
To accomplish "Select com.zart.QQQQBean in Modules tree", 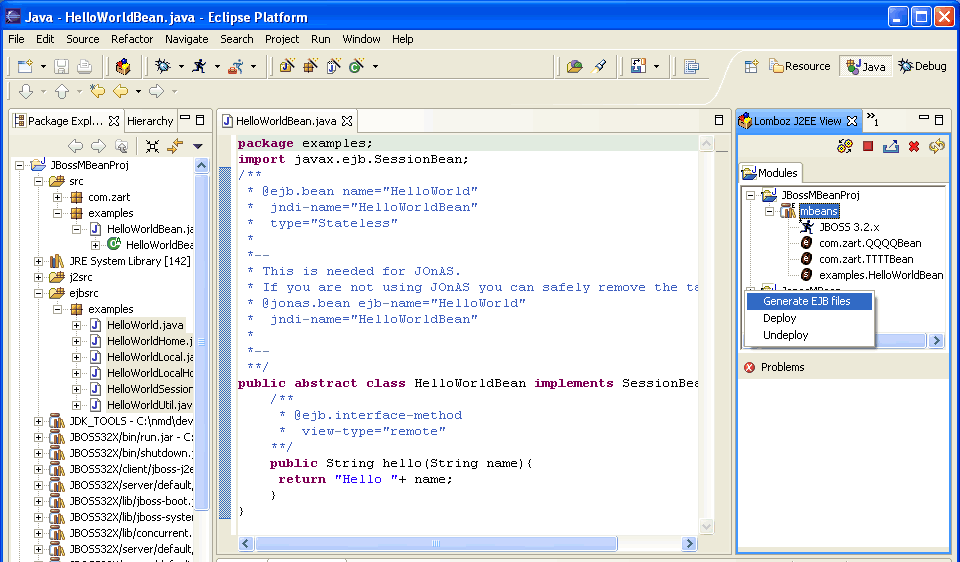I will click(869, 243).
